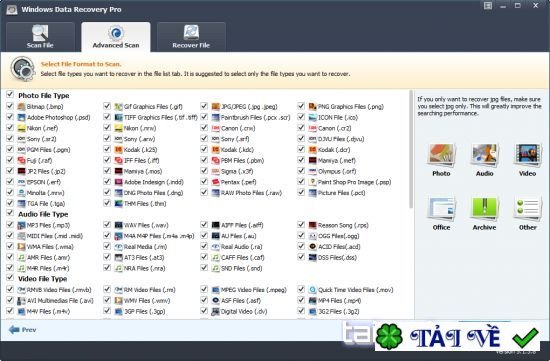This screenshot has width=550, height=361.
Task: Select the Photo category icon
Action: click(x=441, y=160)
